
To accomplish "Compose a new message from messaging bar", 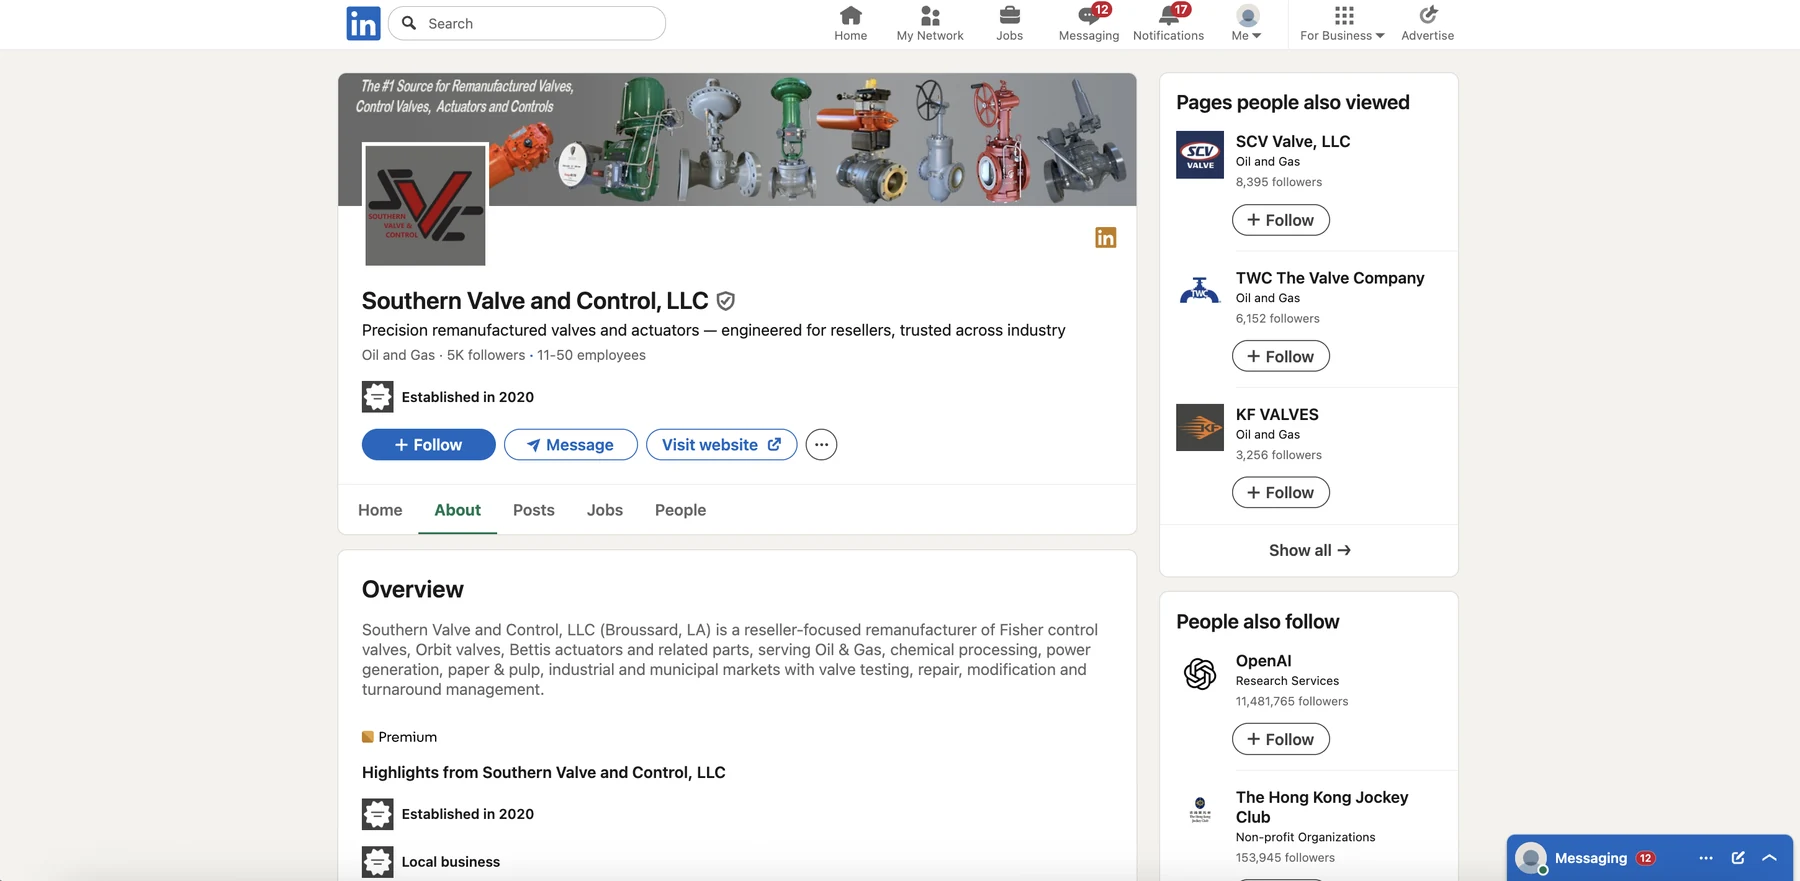I will point(1738,858).
